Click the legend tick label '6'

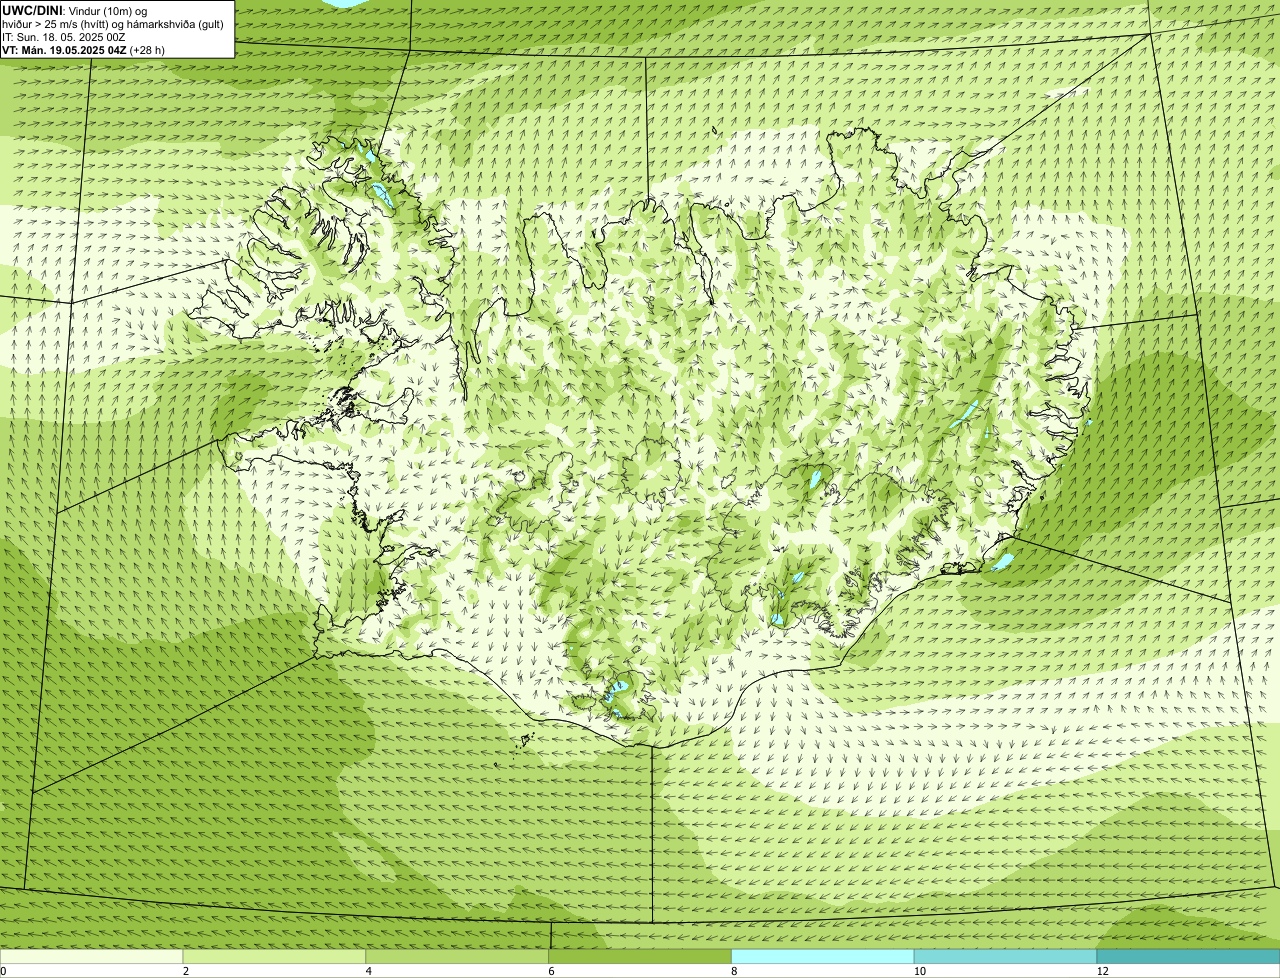pyautogui.click(x=550, y=971)
